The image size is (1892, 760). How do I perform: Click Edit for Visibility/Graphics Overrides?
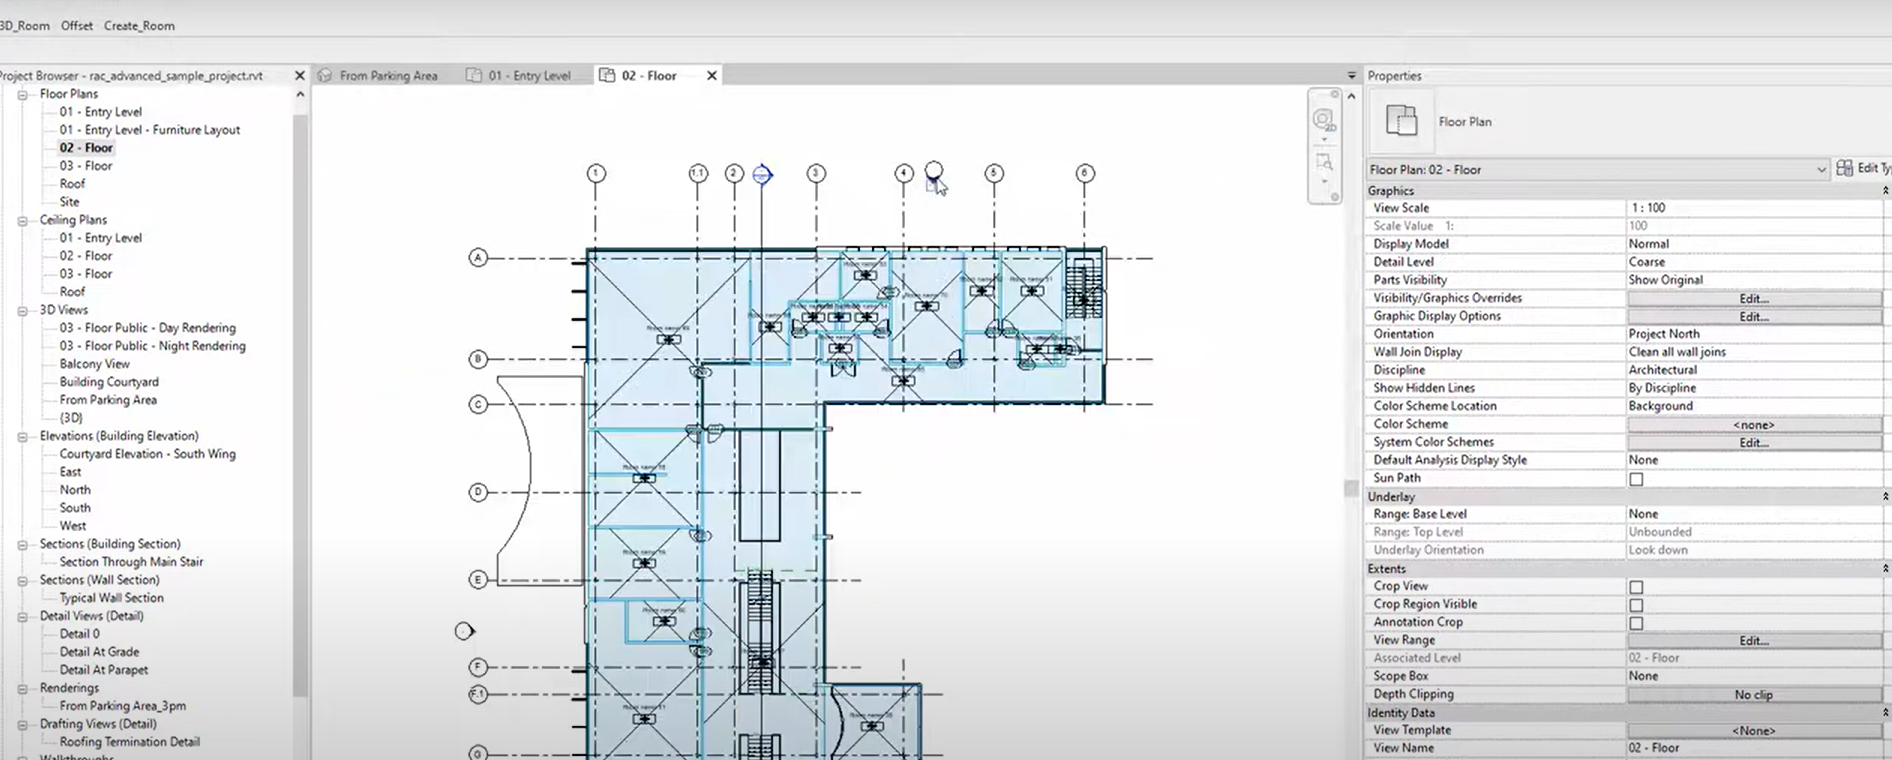coord(1753,299)
